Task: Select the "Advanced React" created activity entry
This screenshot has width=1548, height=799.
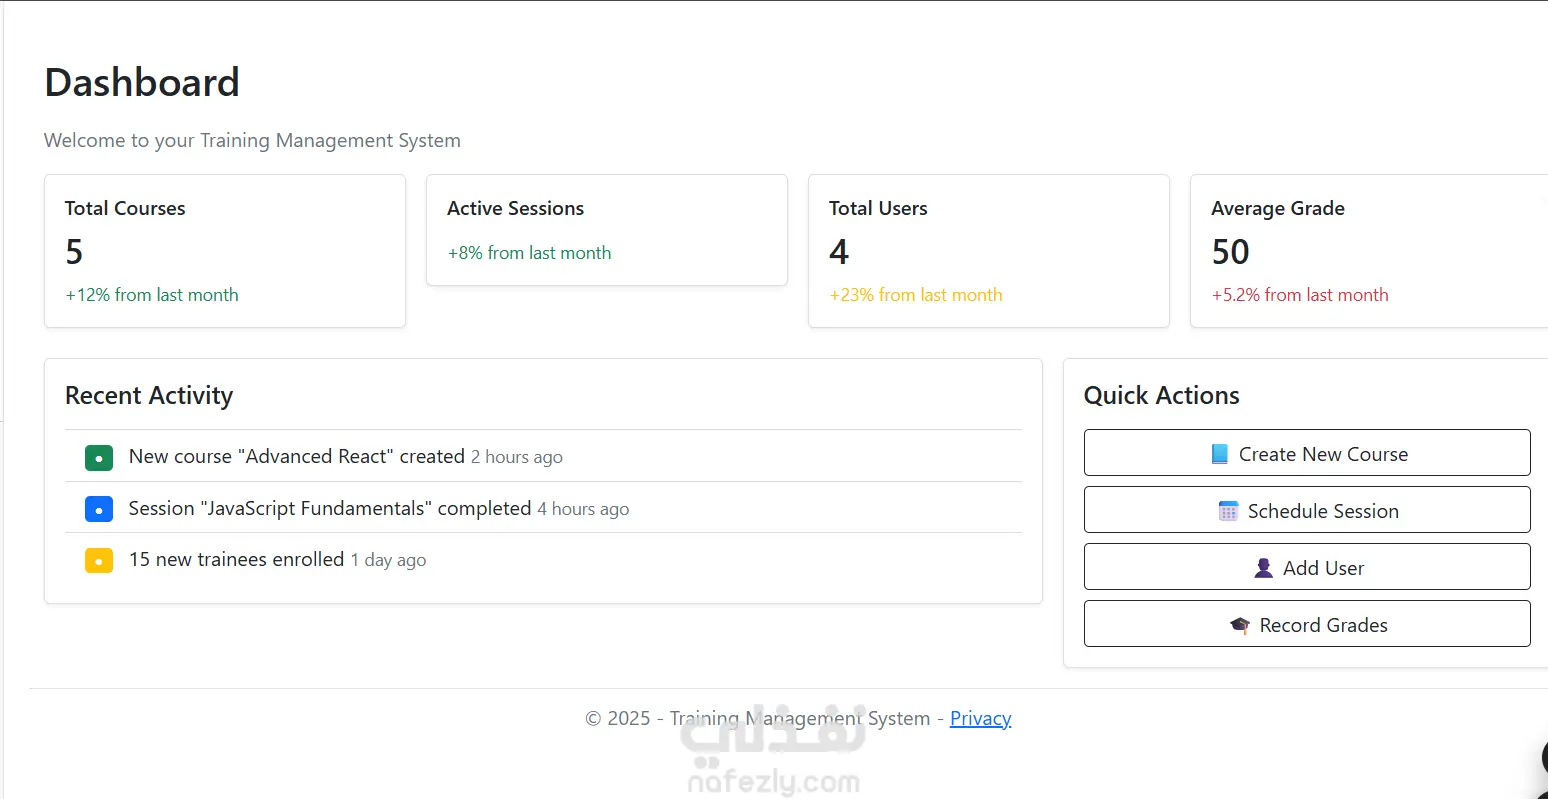Action: (297, 456)
